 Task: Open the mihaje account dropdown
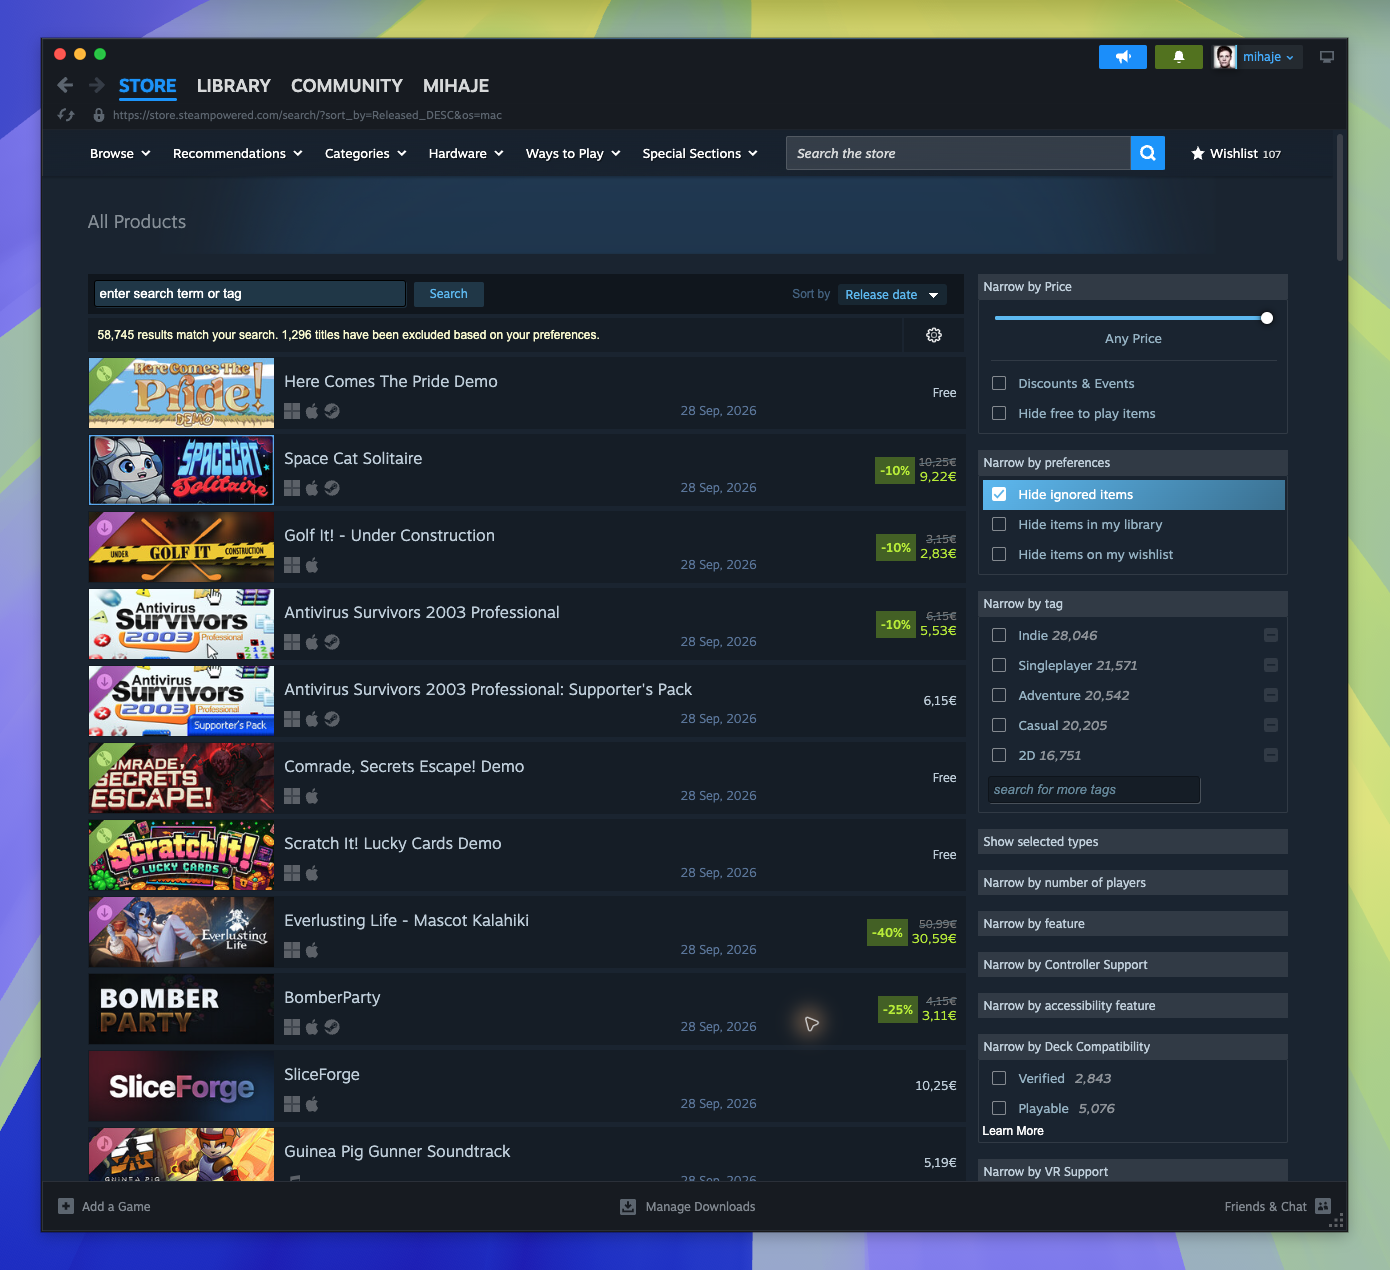point(1268,57)
